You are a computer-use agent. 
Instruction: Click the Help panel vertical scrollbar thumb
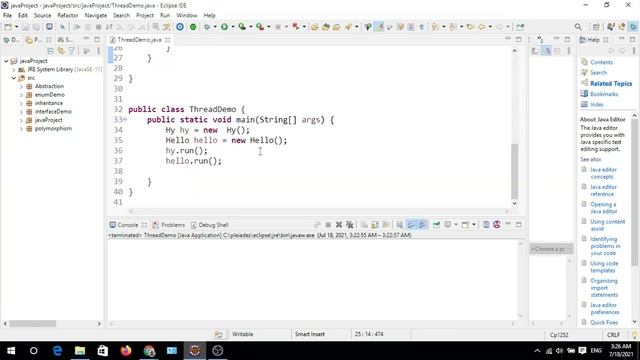pyautogui.click(x=634, y=192)
